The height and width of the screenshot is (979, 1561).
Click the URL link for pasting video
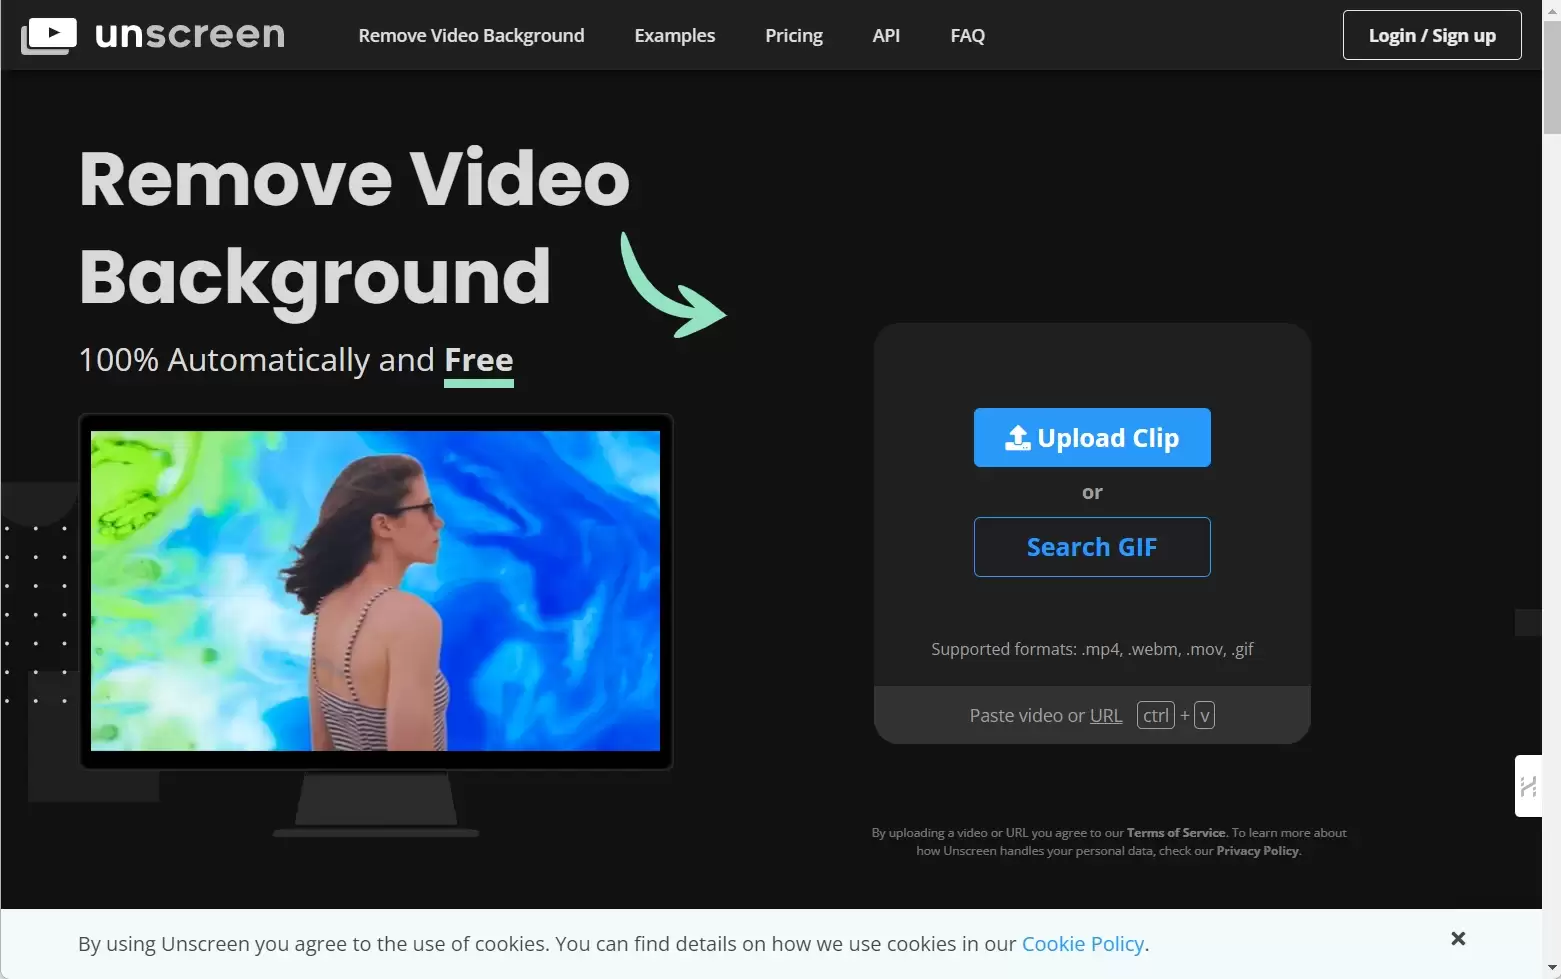(x=1106, y=715)
